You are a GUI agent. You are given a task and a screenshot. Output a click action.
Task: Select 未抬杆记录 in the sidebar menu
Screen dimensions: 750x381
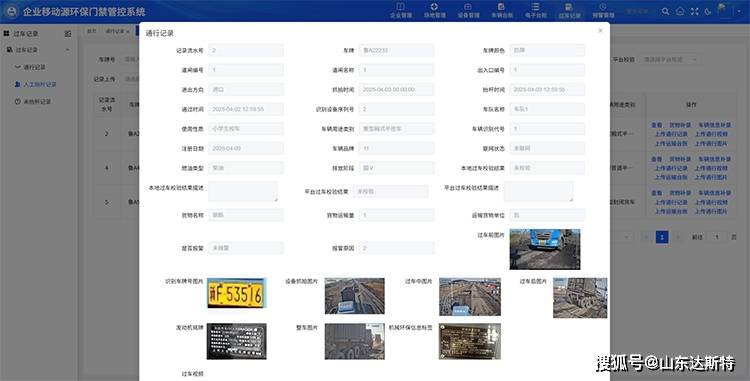[x=37, y=101]
